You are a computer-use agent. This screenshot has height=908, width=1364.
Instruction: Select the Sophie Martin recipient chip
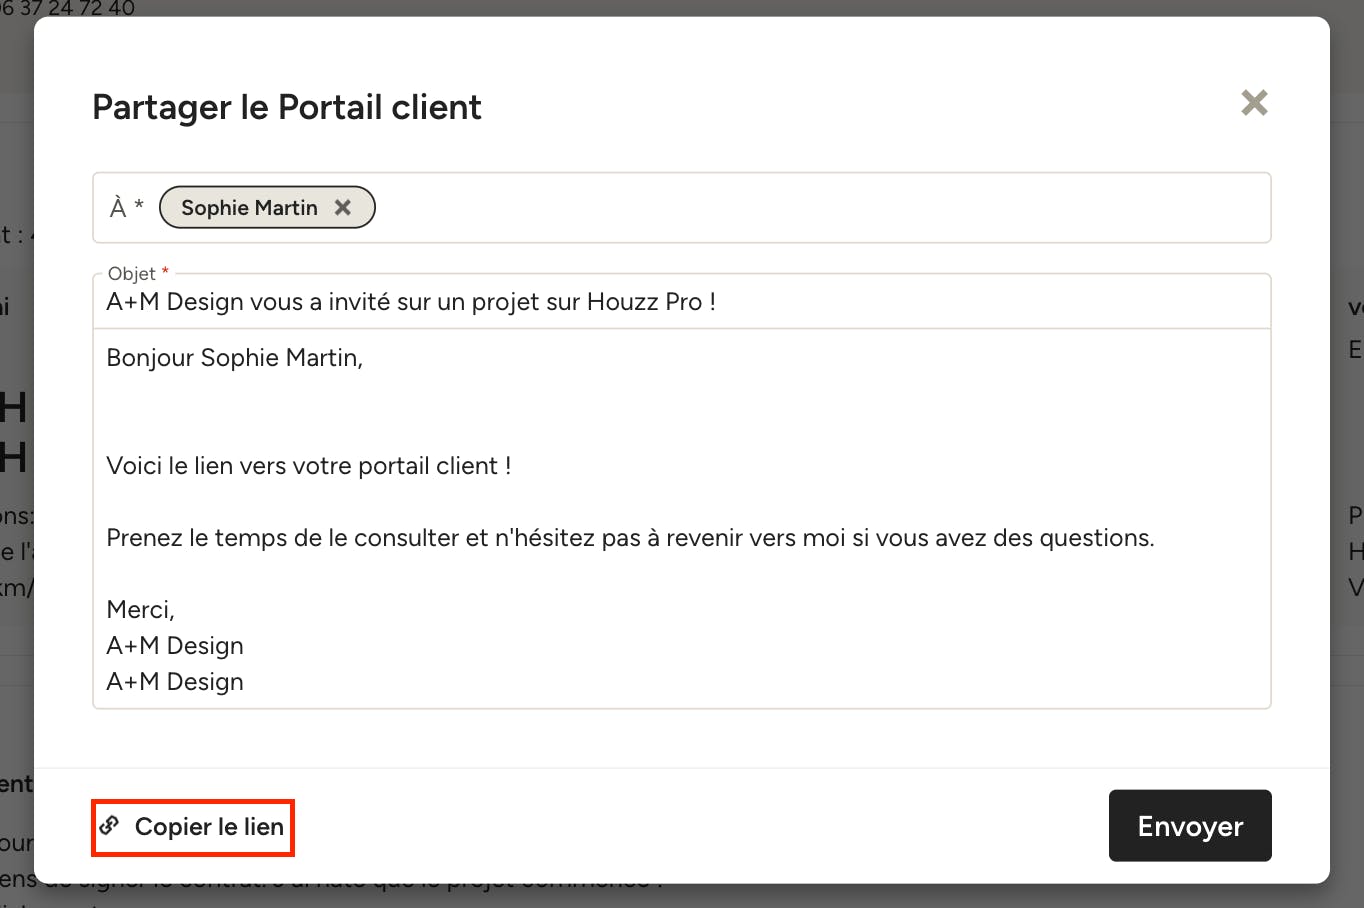(250, 207)
